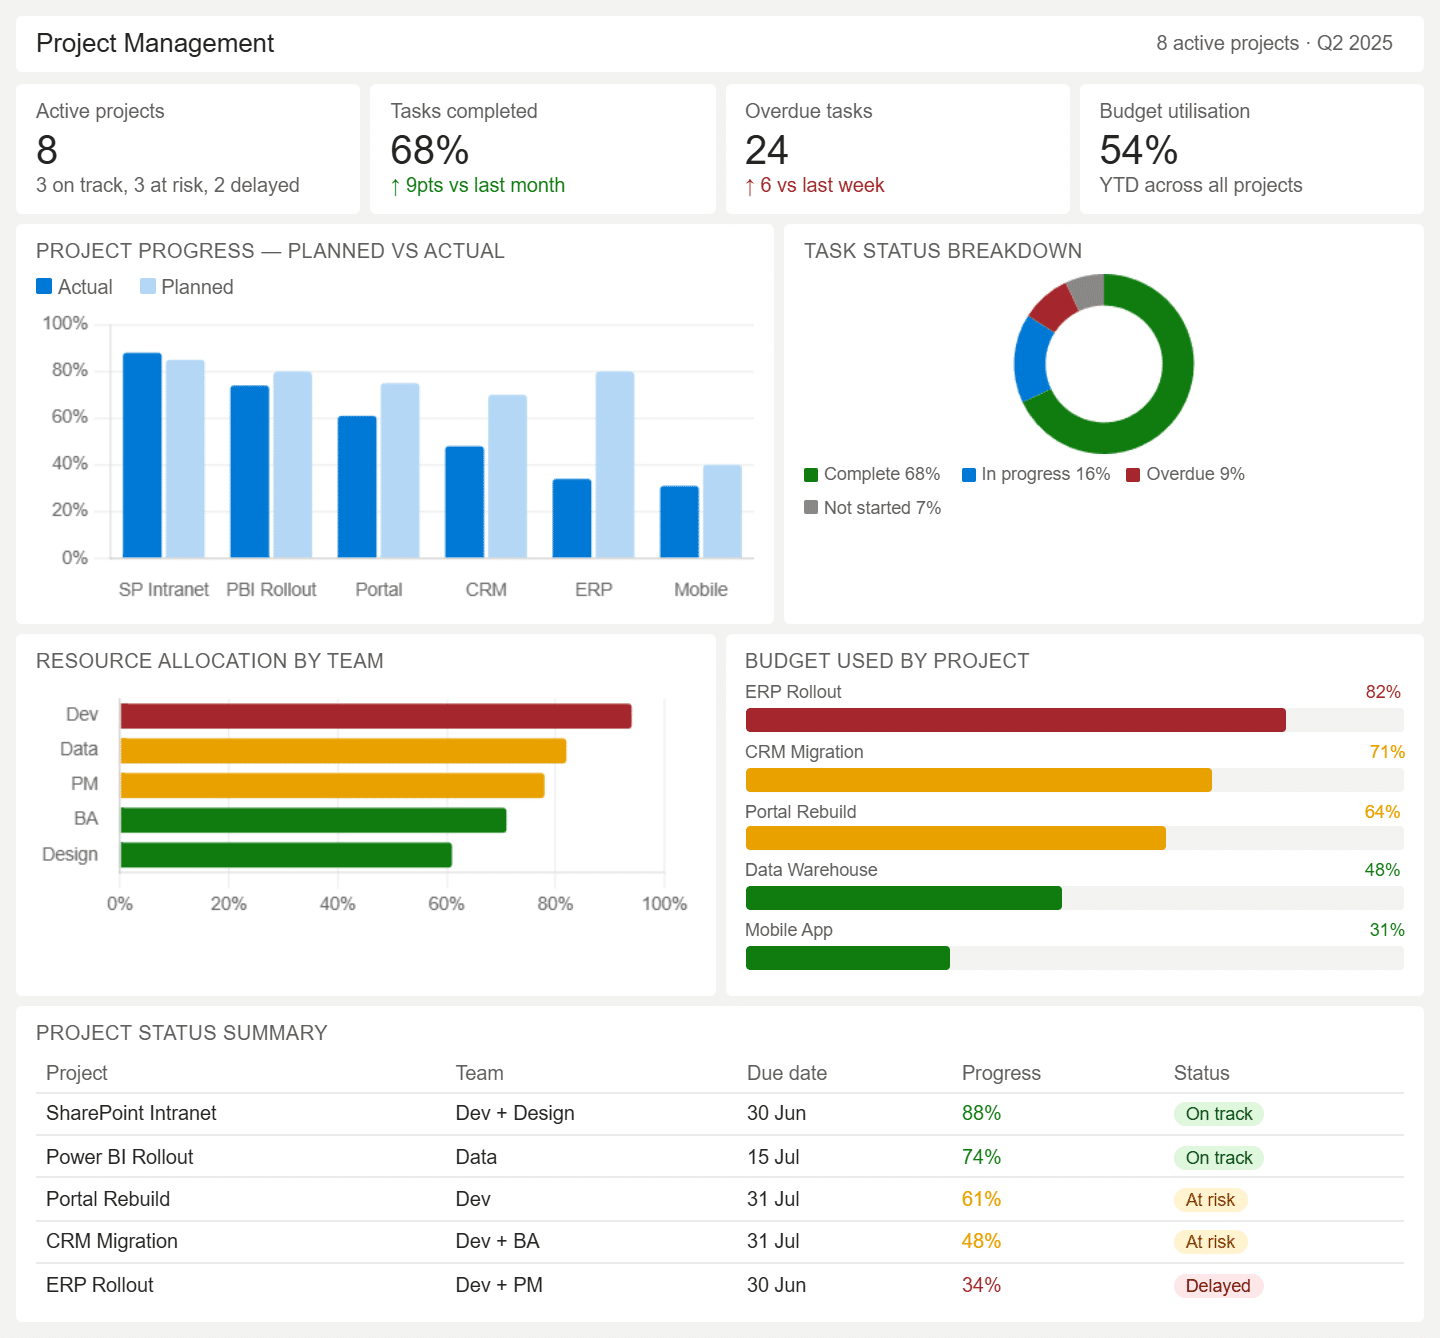Click the 15 Jul due date cell

pos(773,1157)
